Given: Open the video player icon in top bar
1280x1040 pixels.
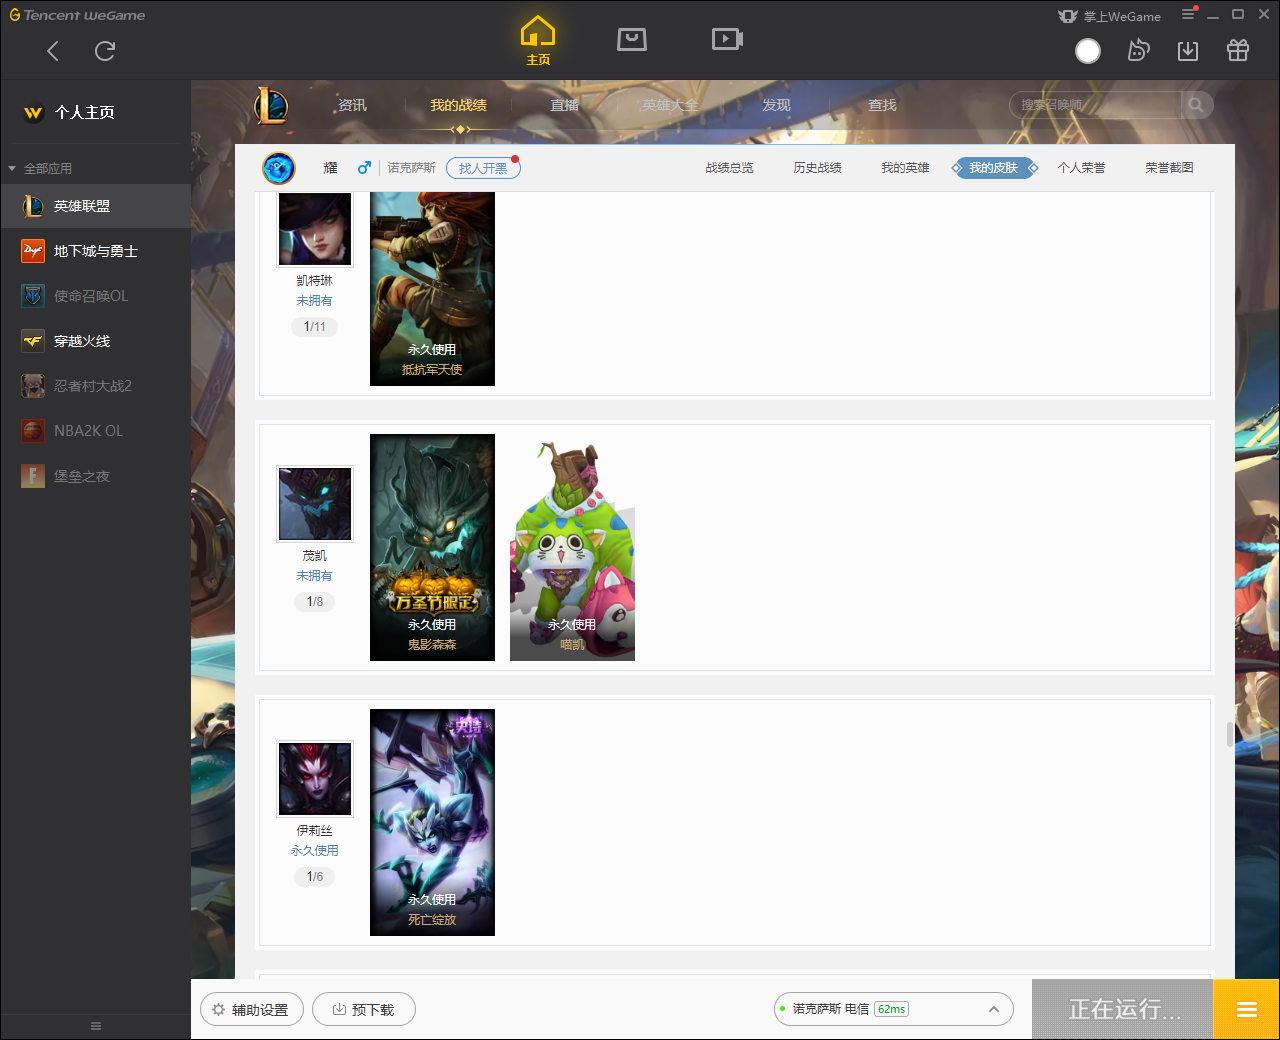Looking at the screenshot, I should pos(727,39).
